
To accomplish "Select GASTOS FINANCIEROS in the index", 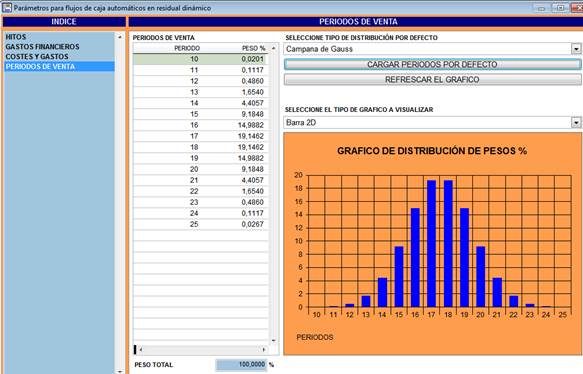I will pos(42,46).
